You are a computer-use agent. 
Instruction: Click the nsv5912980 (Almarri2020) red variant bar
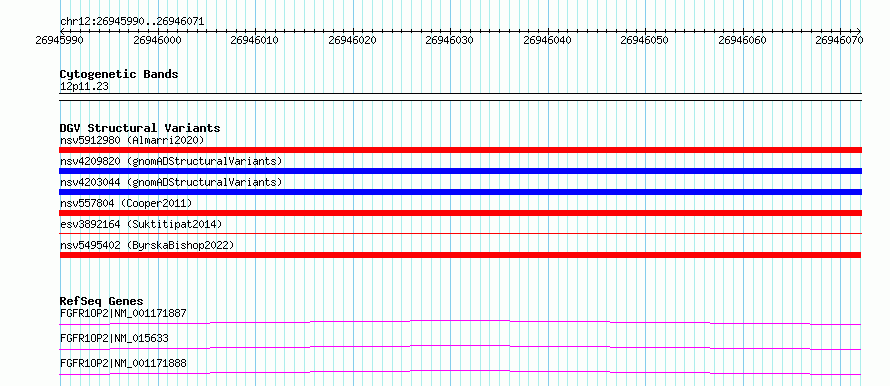460,150
